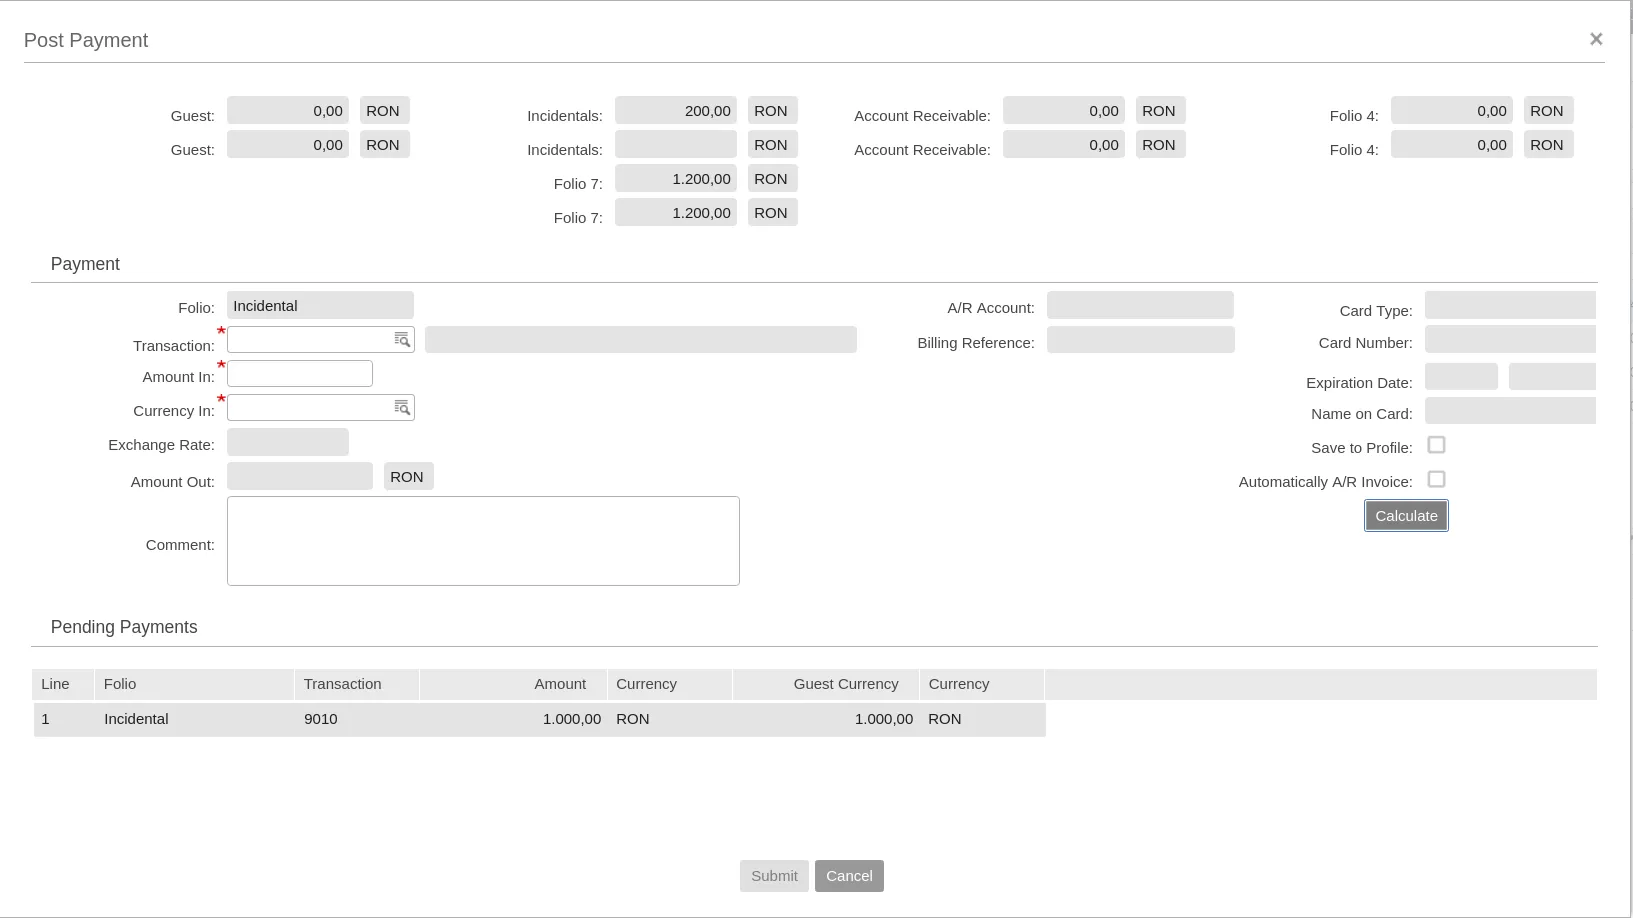Click the Card Number field
Viewport: 1633px width, 918px height.
click(1510, 339)
